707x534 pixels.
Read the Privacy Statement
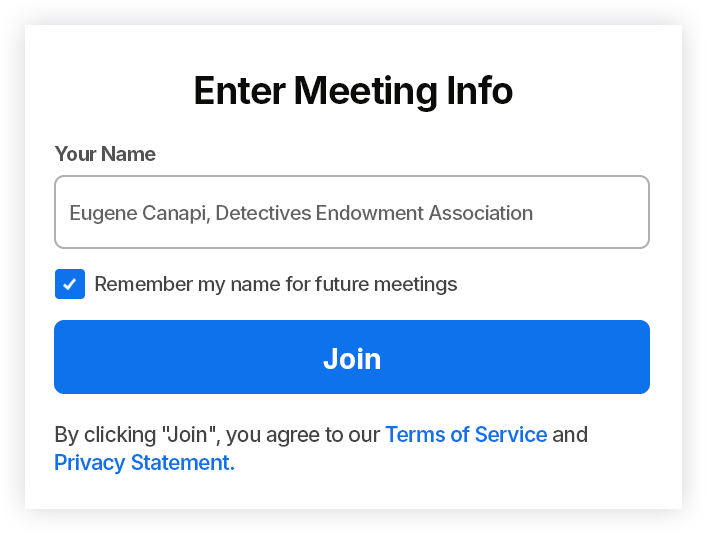144,463
